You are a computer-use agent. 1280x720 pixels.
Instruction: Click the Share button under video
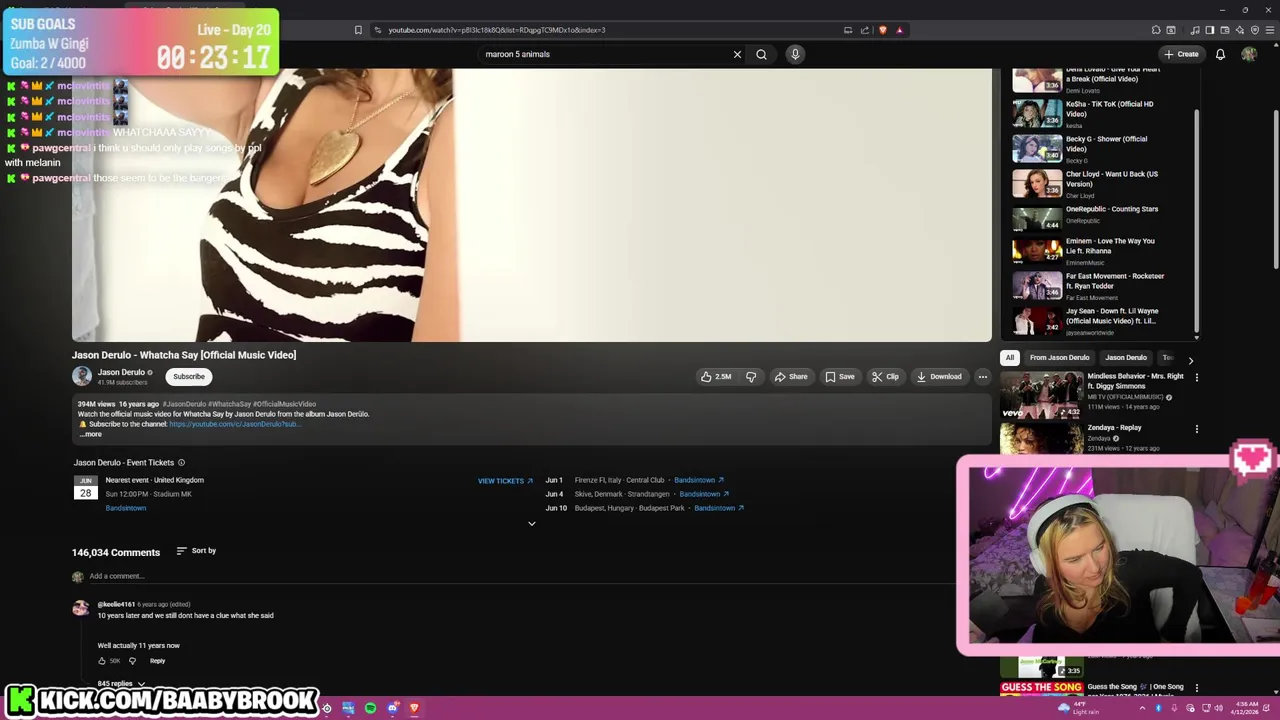pos(790,377)
